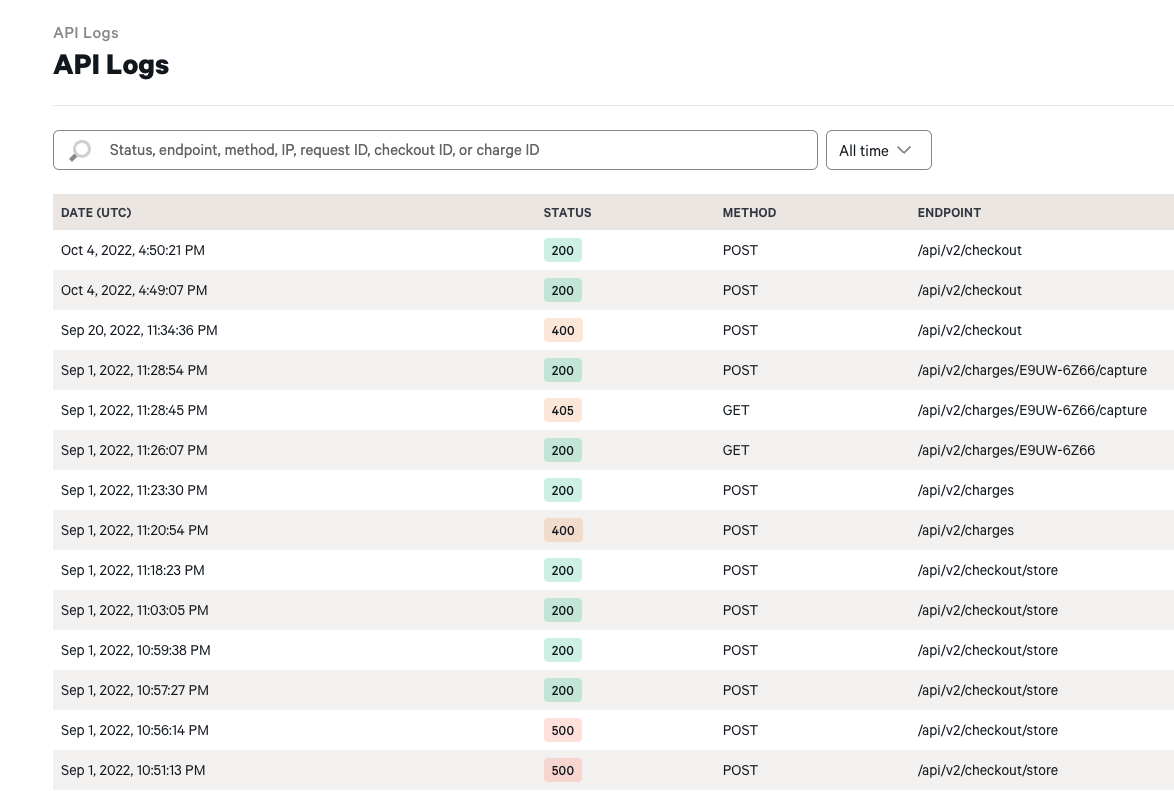Open the E9UW-6Z66 capture endpoint entry
This screenshot has height=791, width=1174.
1032,370
